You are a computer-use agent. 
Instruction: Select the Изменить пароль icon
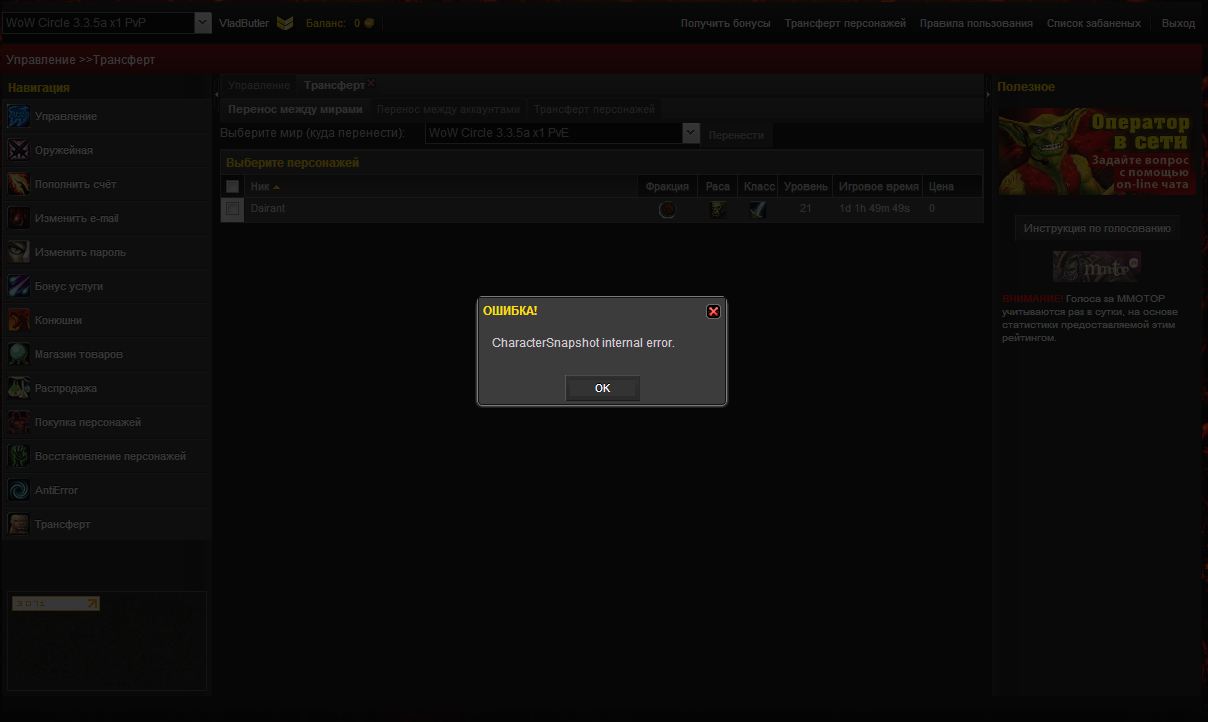(19, 252)
